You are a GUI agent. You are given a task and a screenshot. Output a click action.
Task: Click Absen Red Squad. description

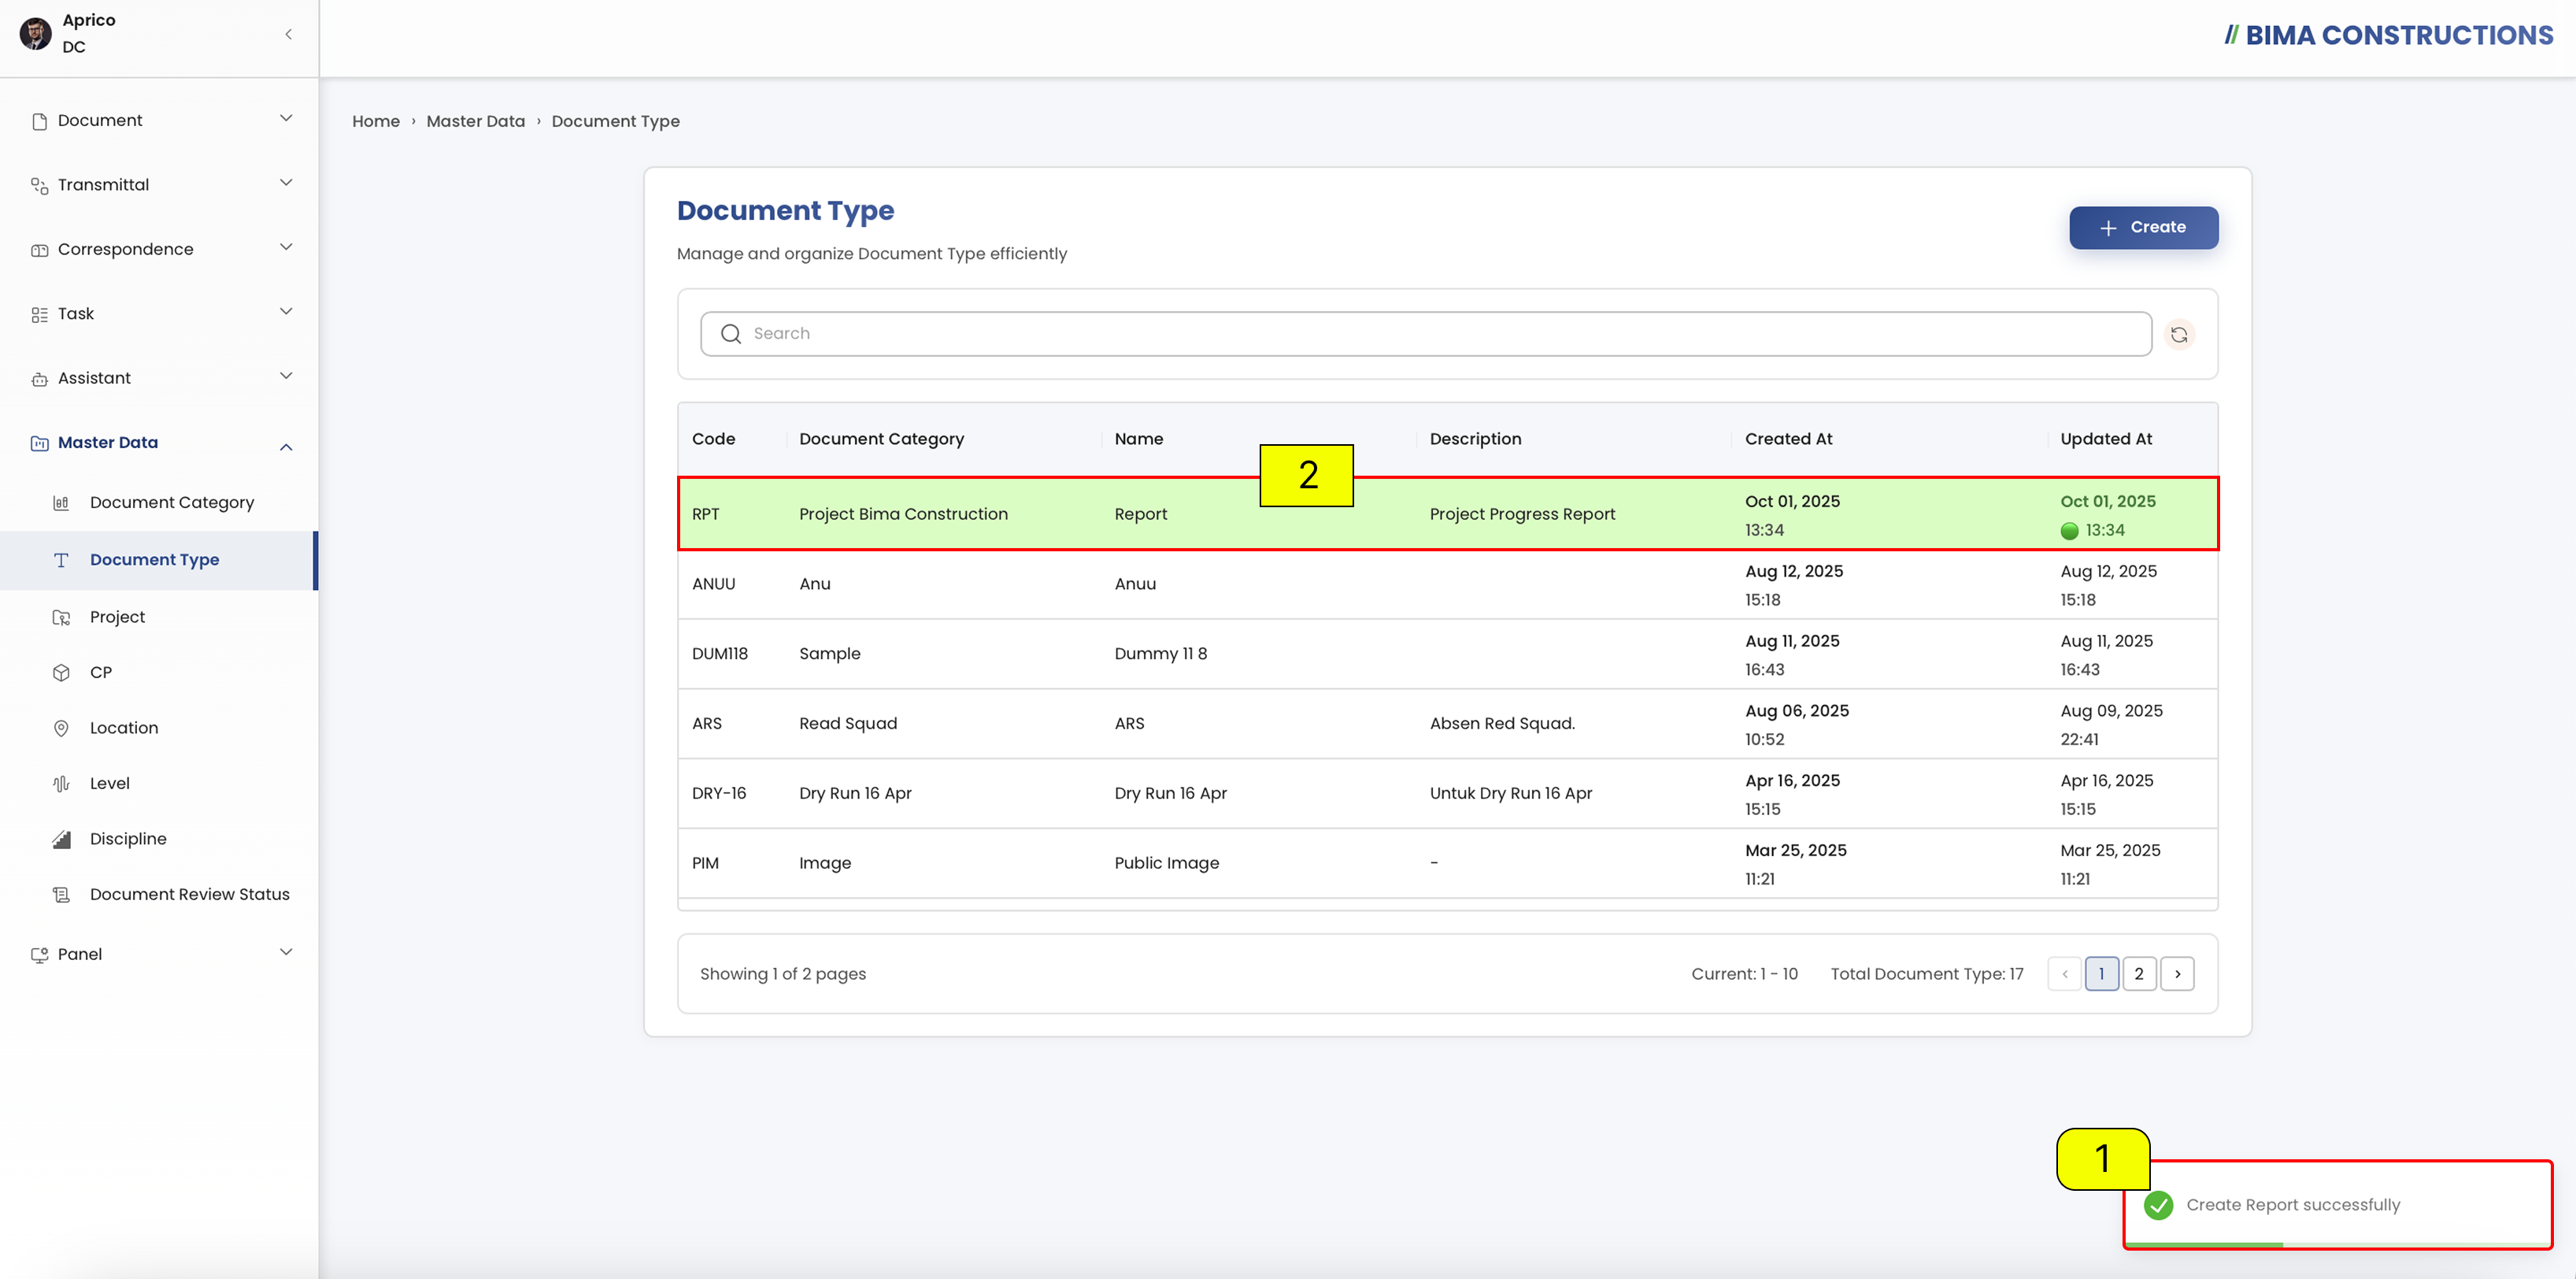tap(1502, 724)
